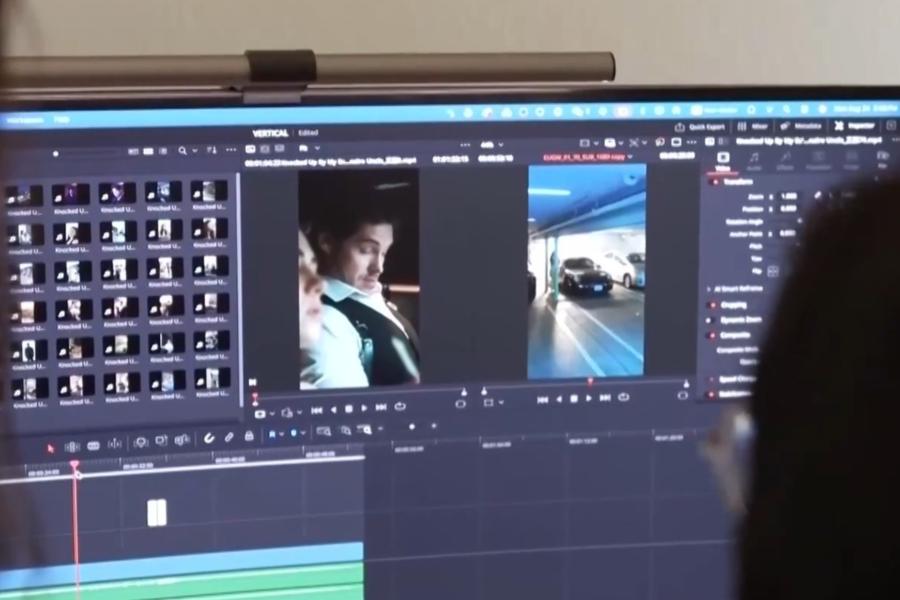Toggle the Inspector panel button
The height and width of the screenshot is (600, 900).
pos(854,126)
